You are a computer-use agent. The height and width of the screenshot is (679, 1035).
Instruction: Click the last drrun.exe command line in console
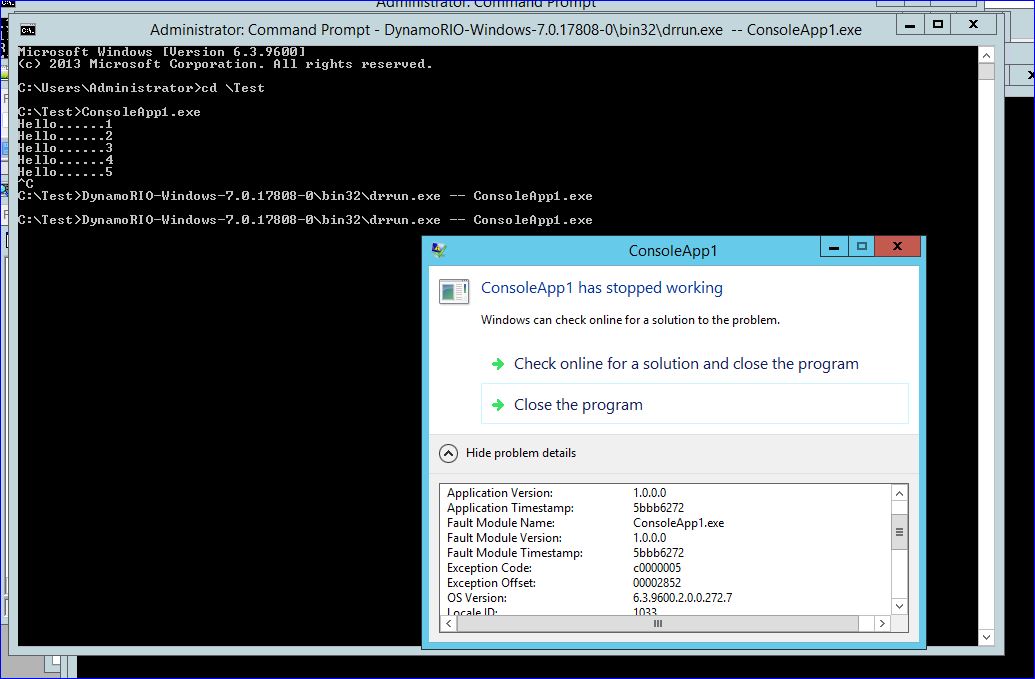pos(305,220)
